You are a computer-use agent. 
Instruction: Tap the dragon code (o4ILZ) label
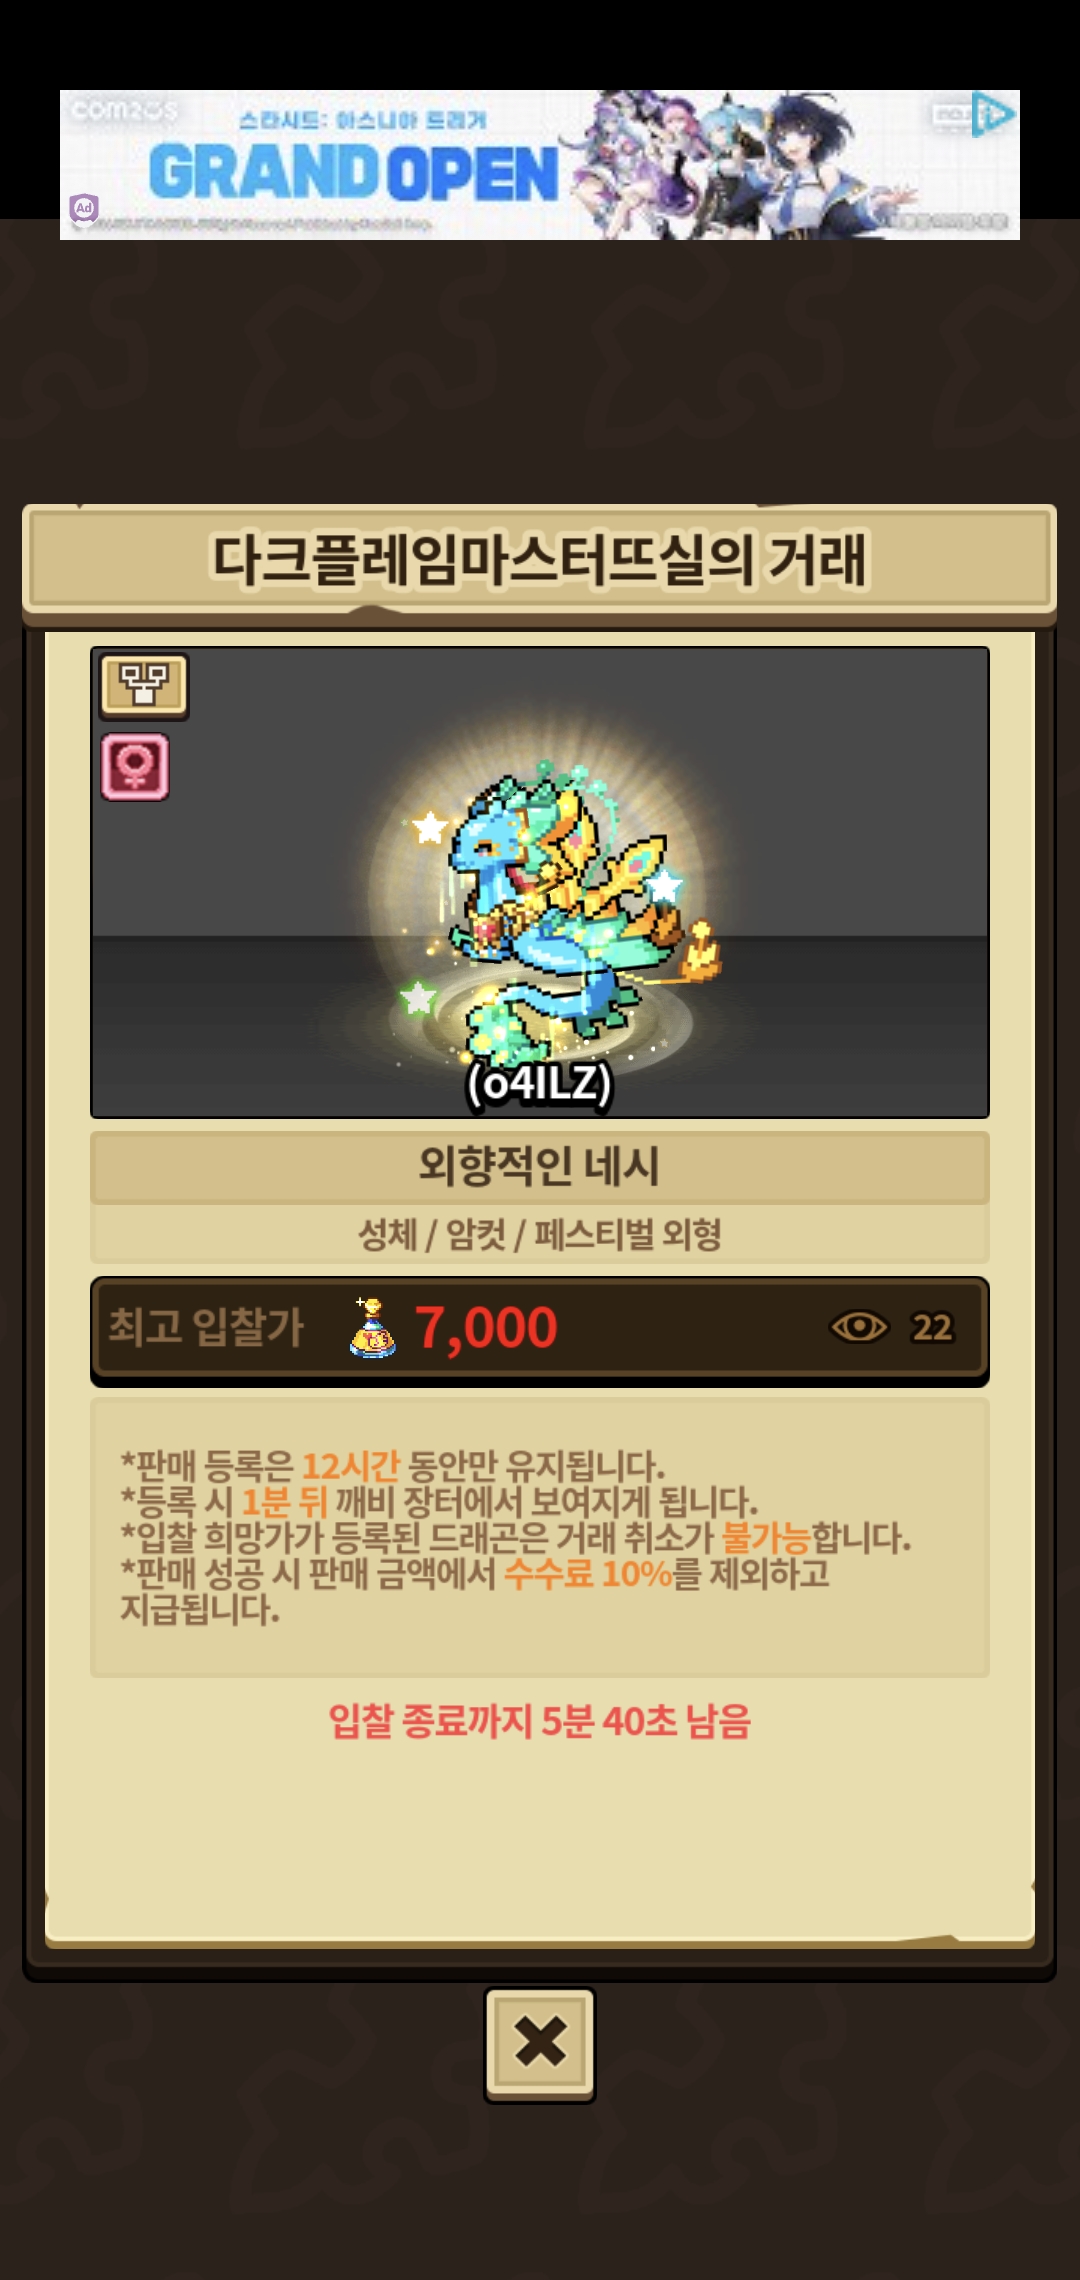coord(539,1082)
